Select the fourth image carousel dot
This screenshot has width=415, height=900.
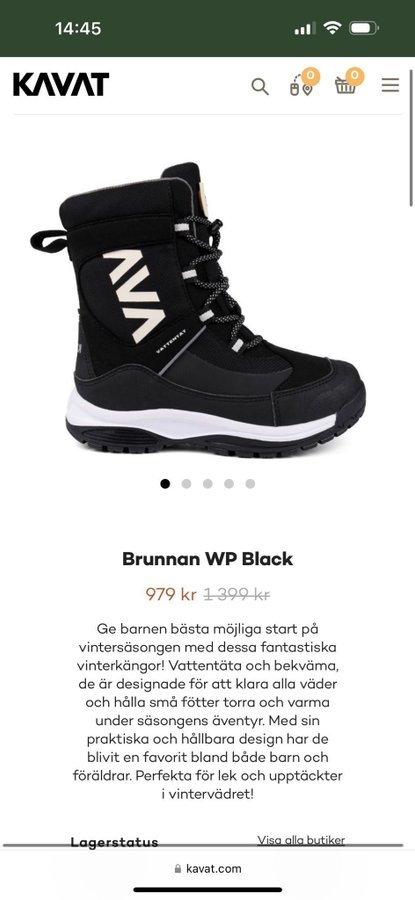229,484
